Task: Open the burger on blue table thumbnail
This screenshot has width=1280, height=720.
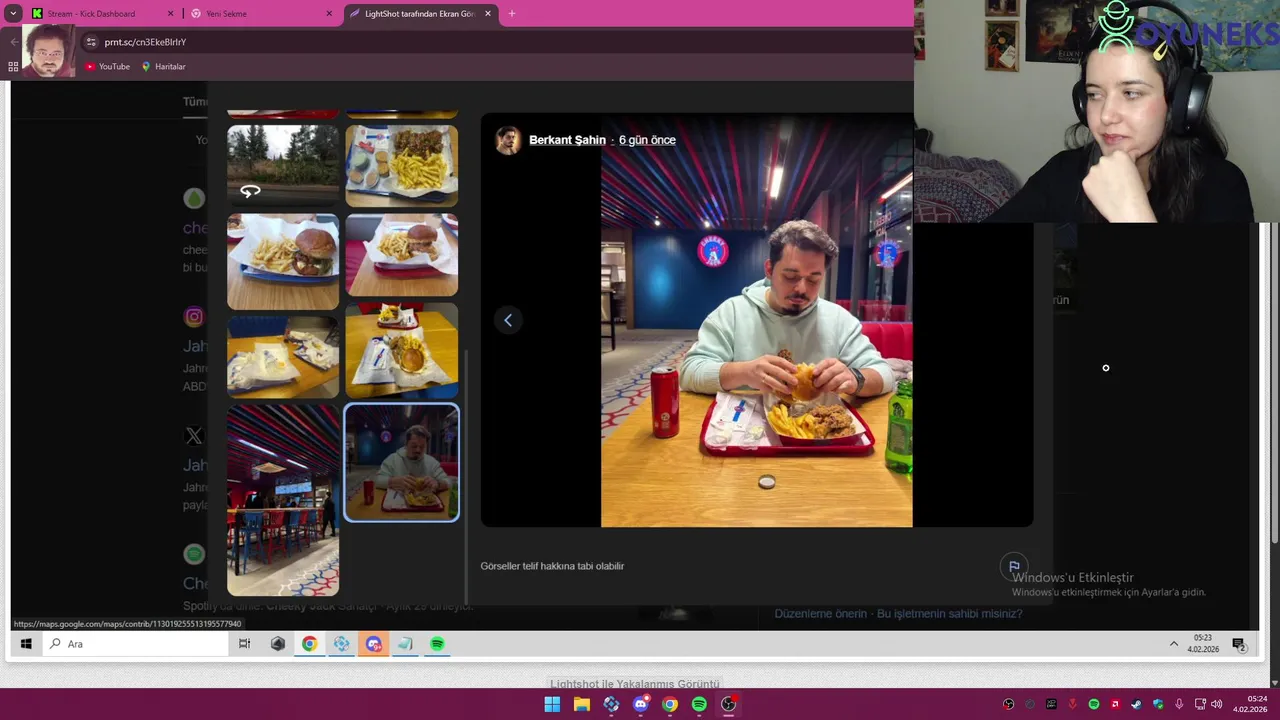Action: click(283, 262)
